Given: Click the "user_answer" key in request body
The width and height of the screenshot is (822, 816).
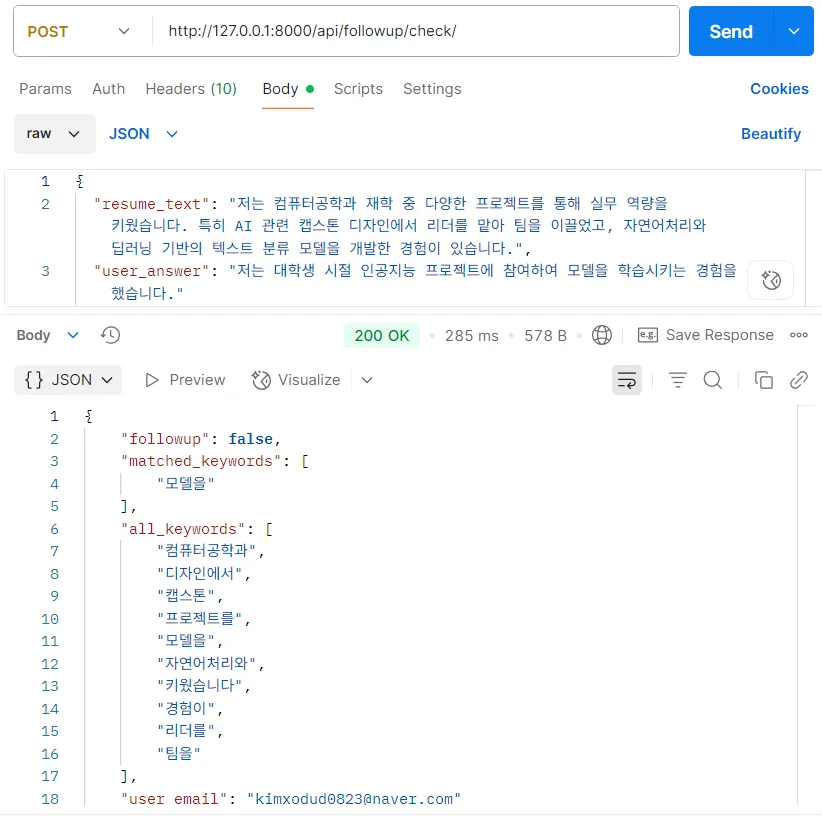Looking at the screenshot, I should (152, 271).
